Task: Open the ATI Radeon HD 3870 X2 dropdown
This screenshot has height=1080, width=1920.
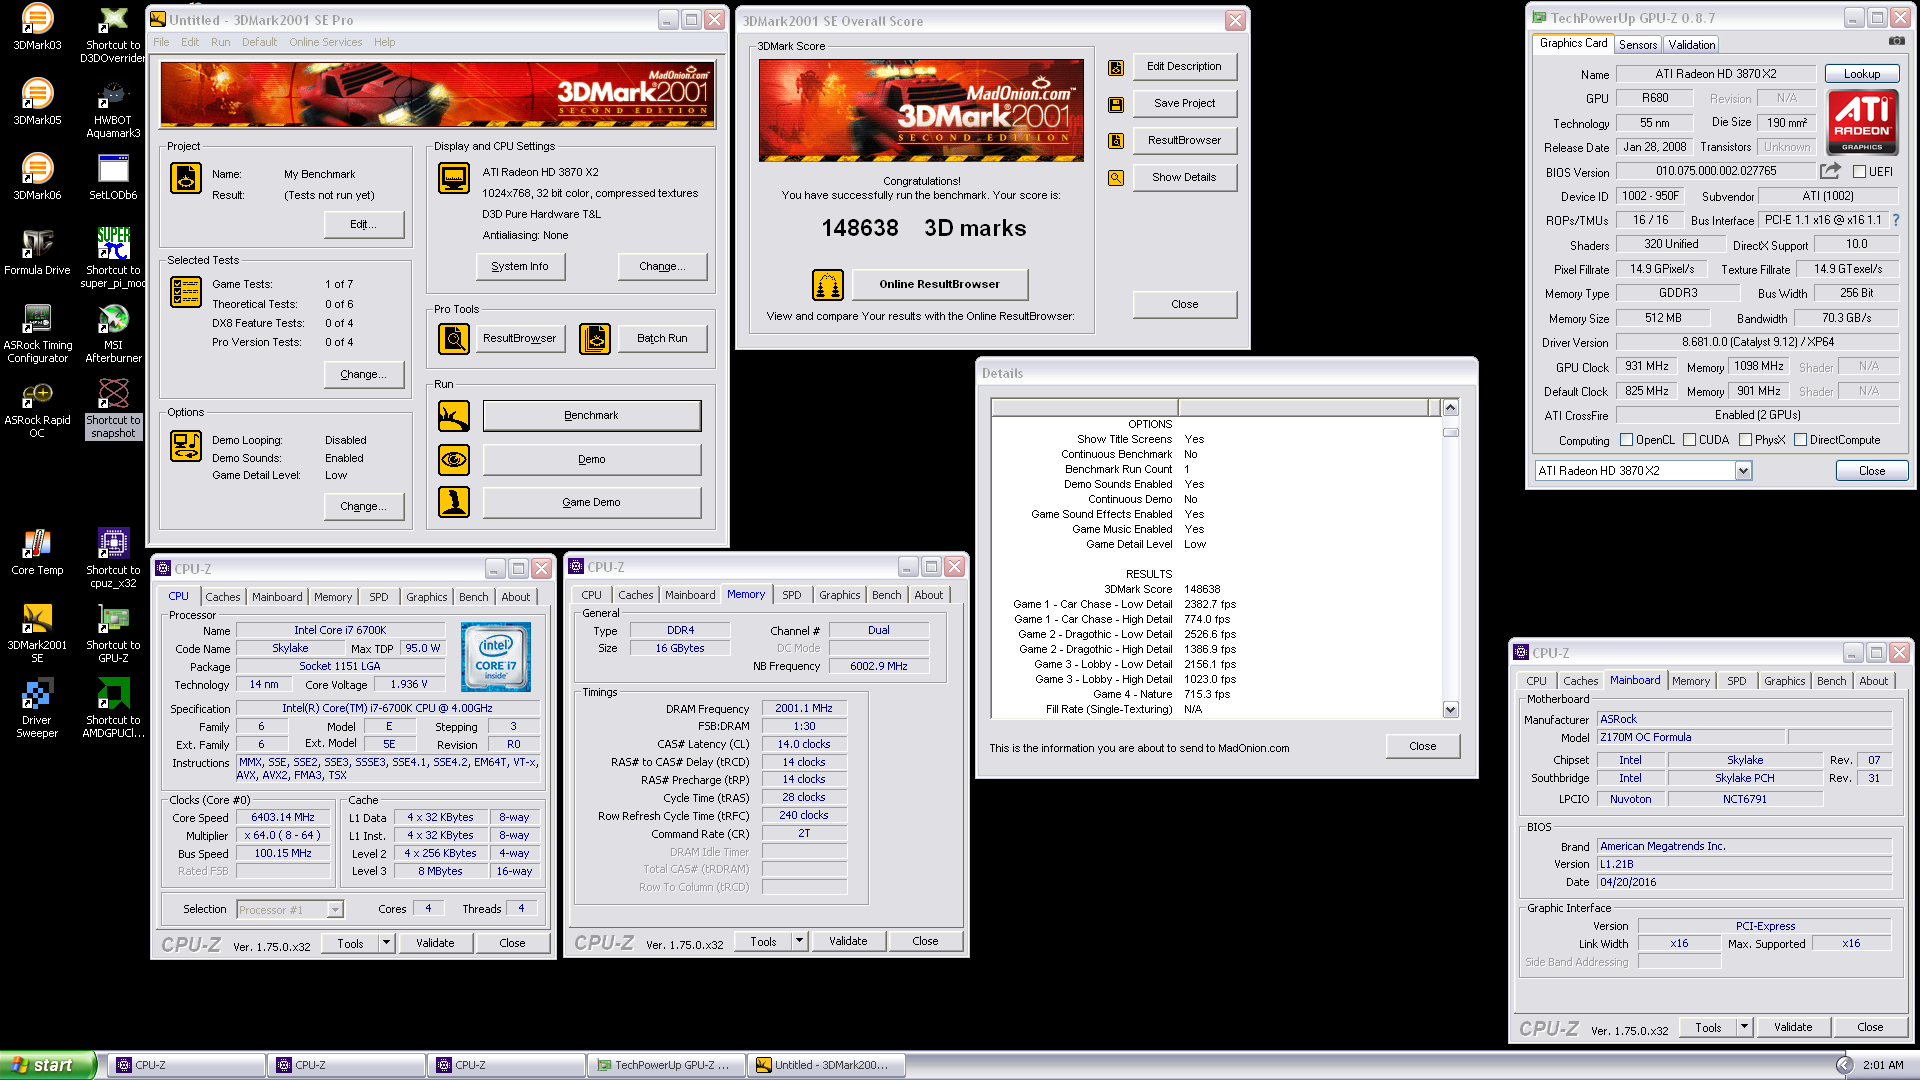Action: point(1743,471)
